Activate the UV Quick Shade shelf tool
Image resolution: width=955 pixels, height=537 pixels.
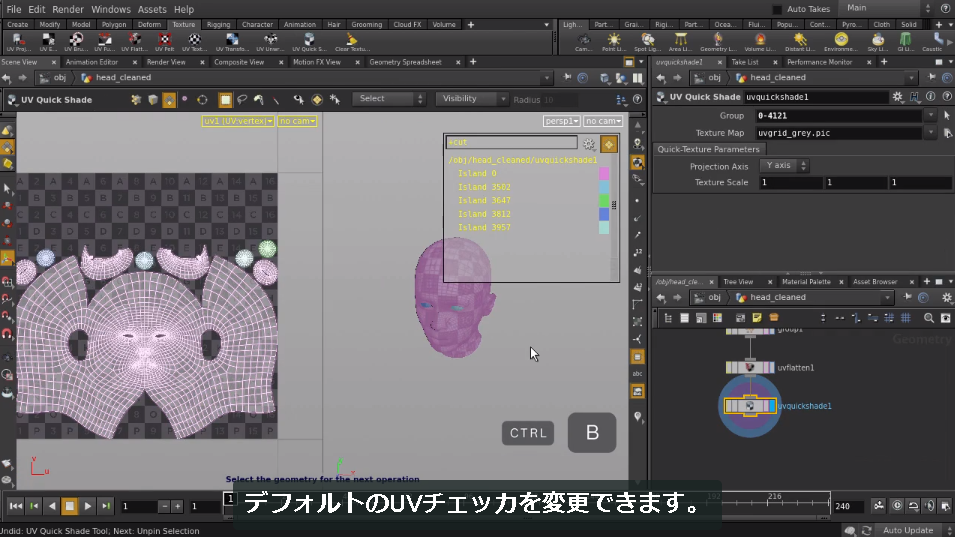point(309,41)
